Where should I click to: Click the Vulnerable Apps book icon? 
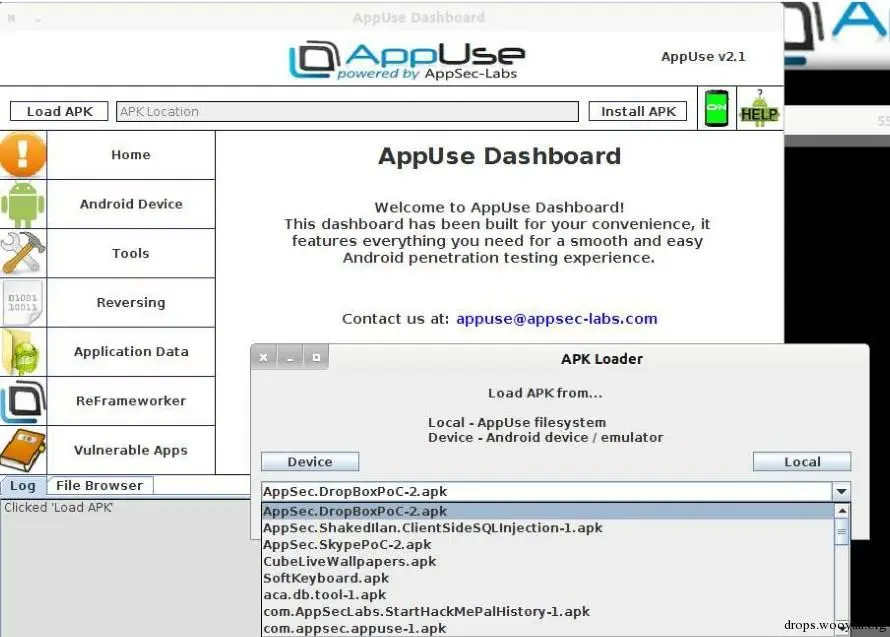pos(23,450)
